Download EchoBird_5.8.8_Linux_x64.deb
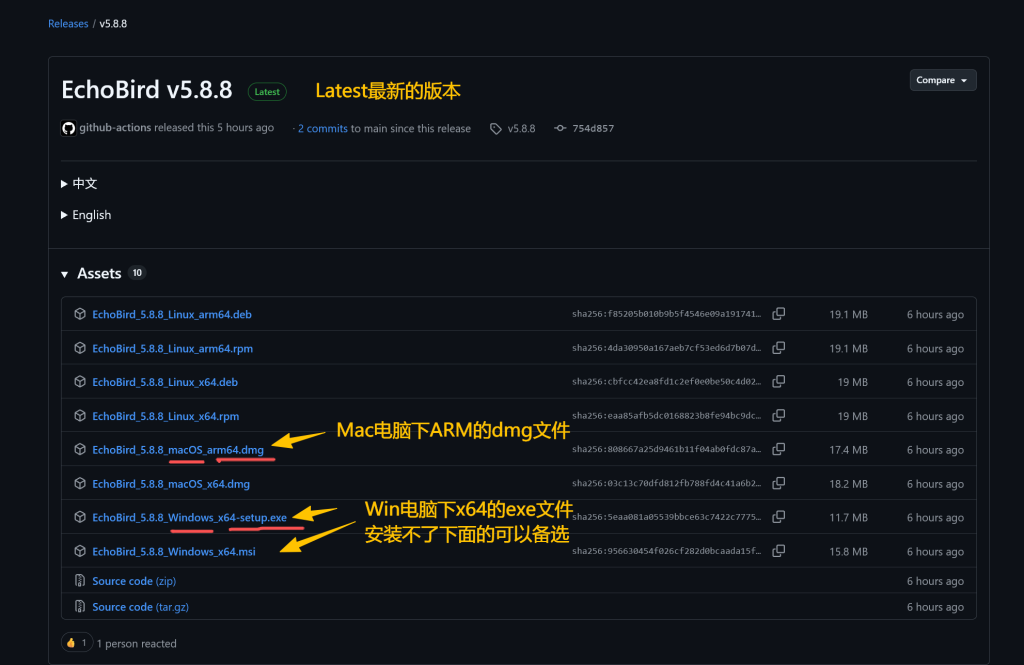 165,382
